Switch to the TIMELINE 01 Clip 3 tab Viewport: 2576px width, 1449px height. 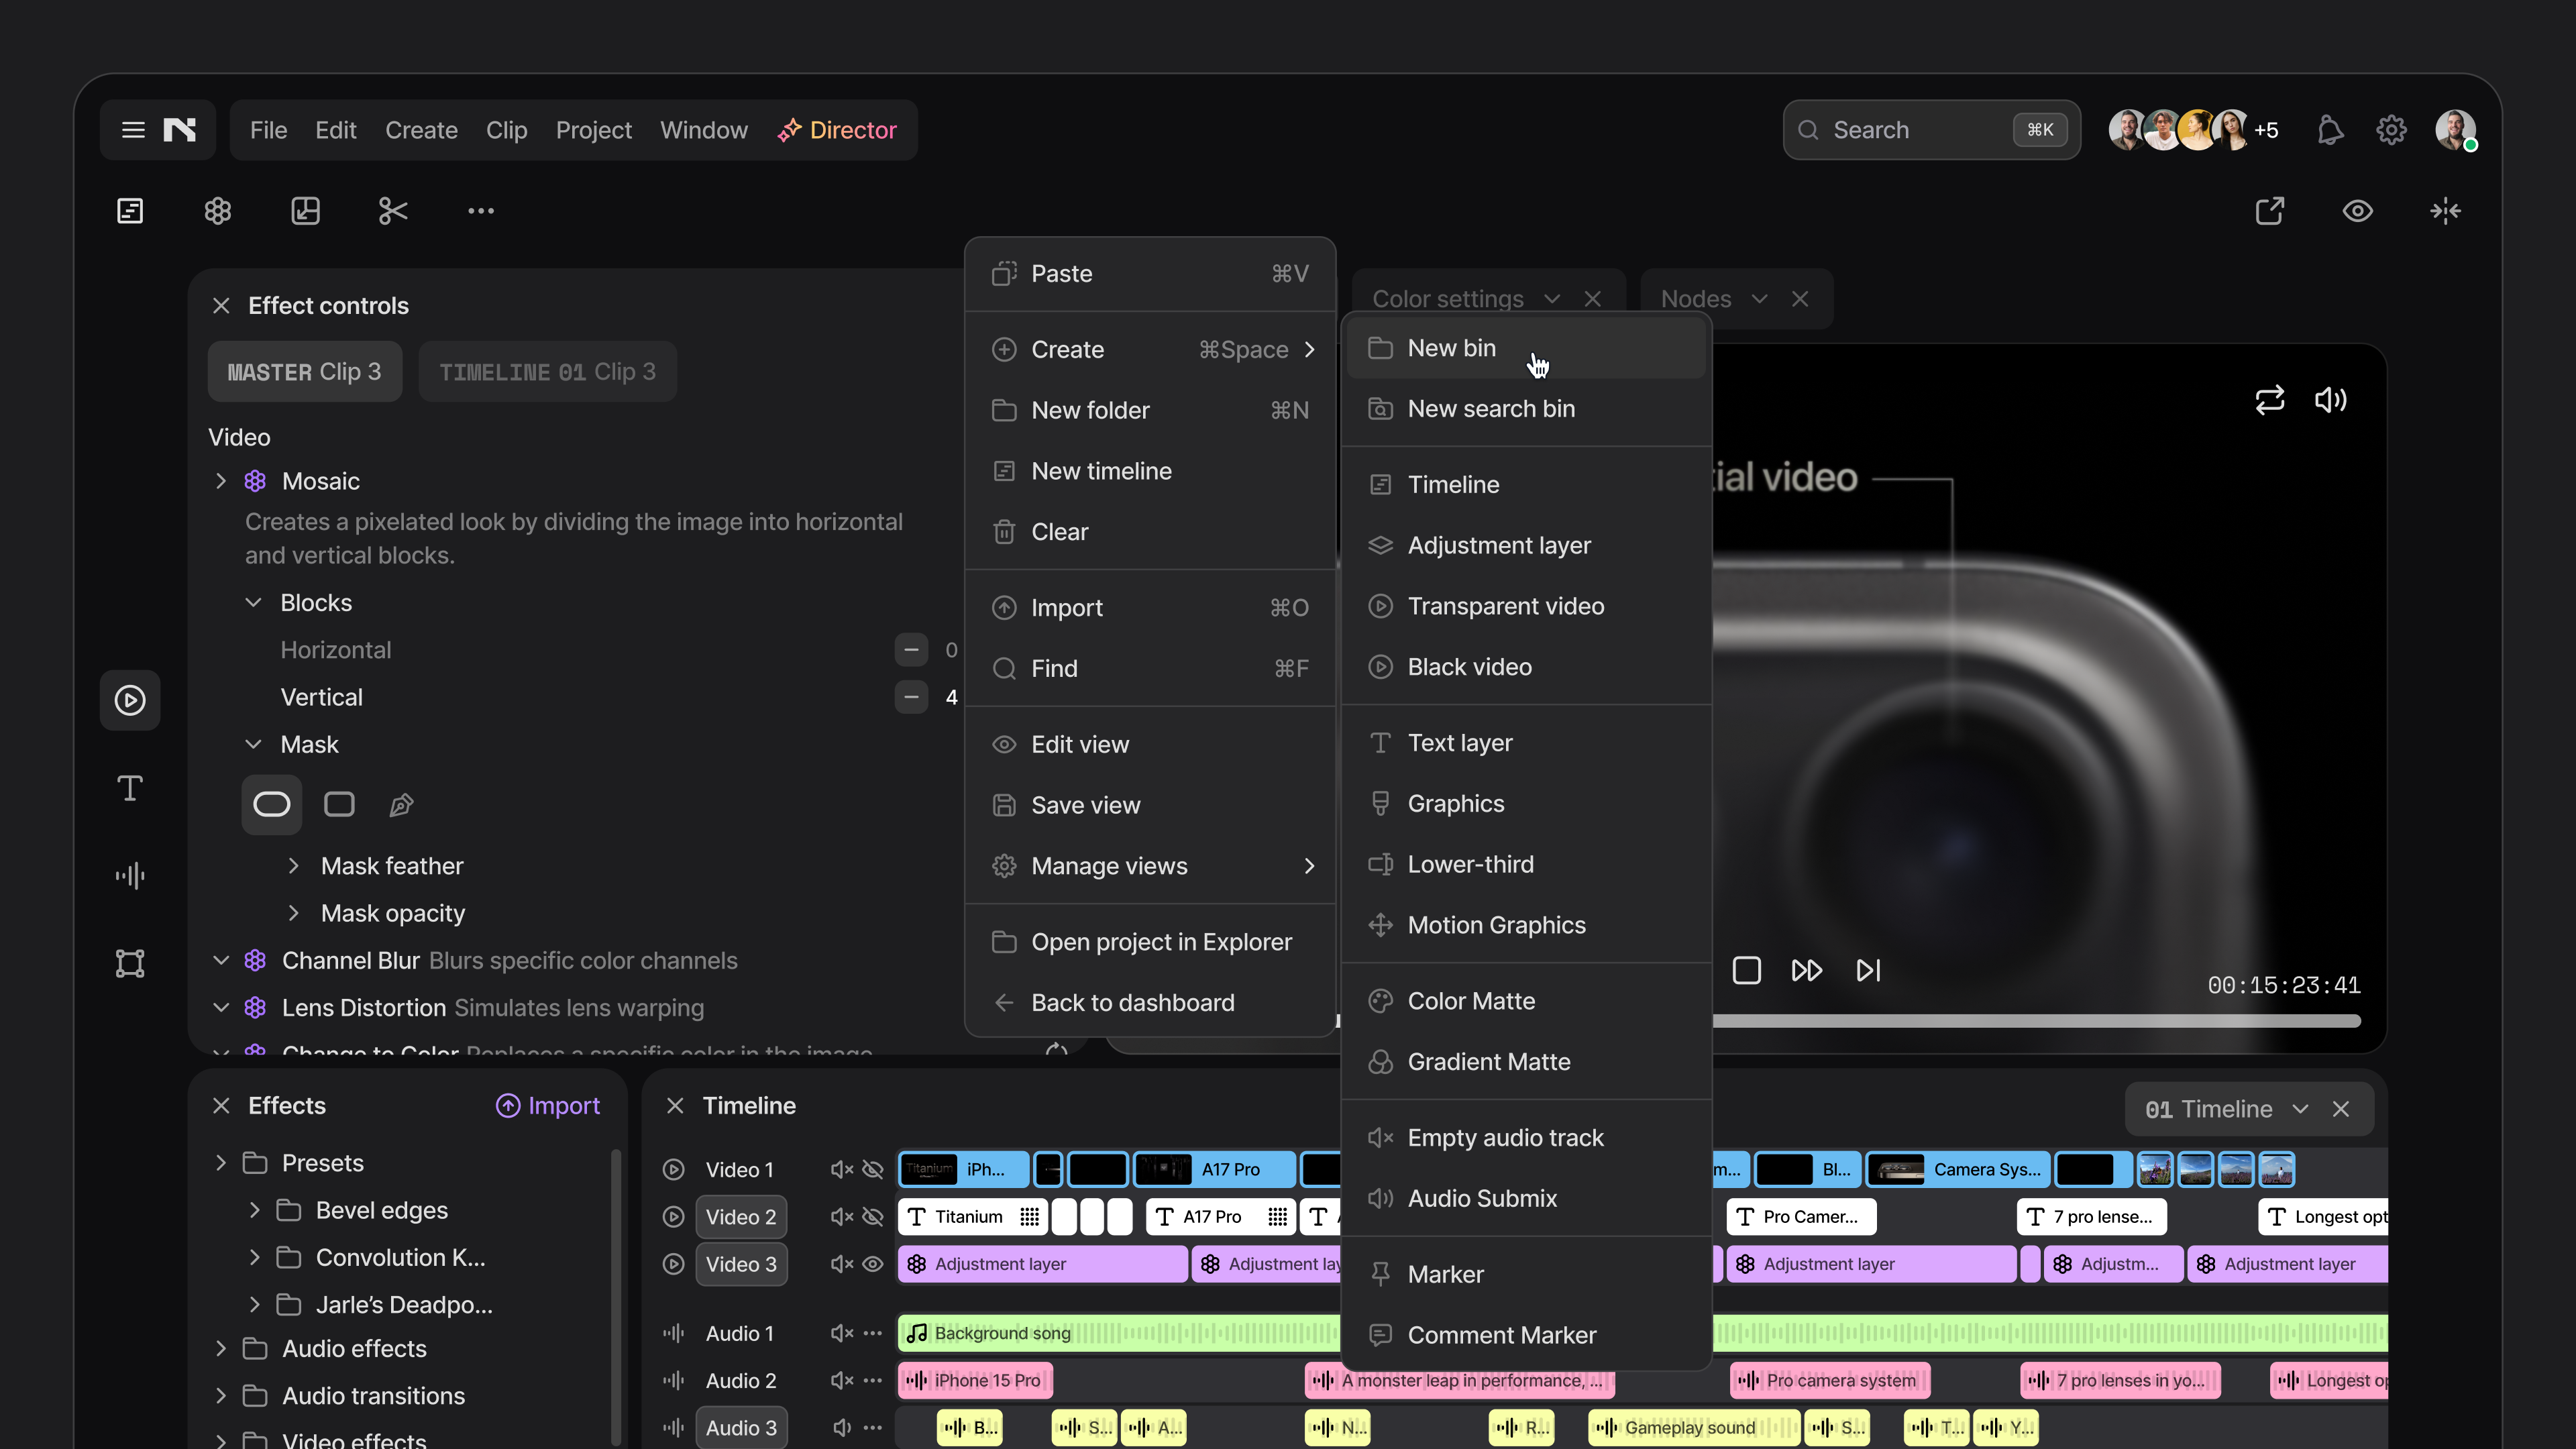[547, 371]
